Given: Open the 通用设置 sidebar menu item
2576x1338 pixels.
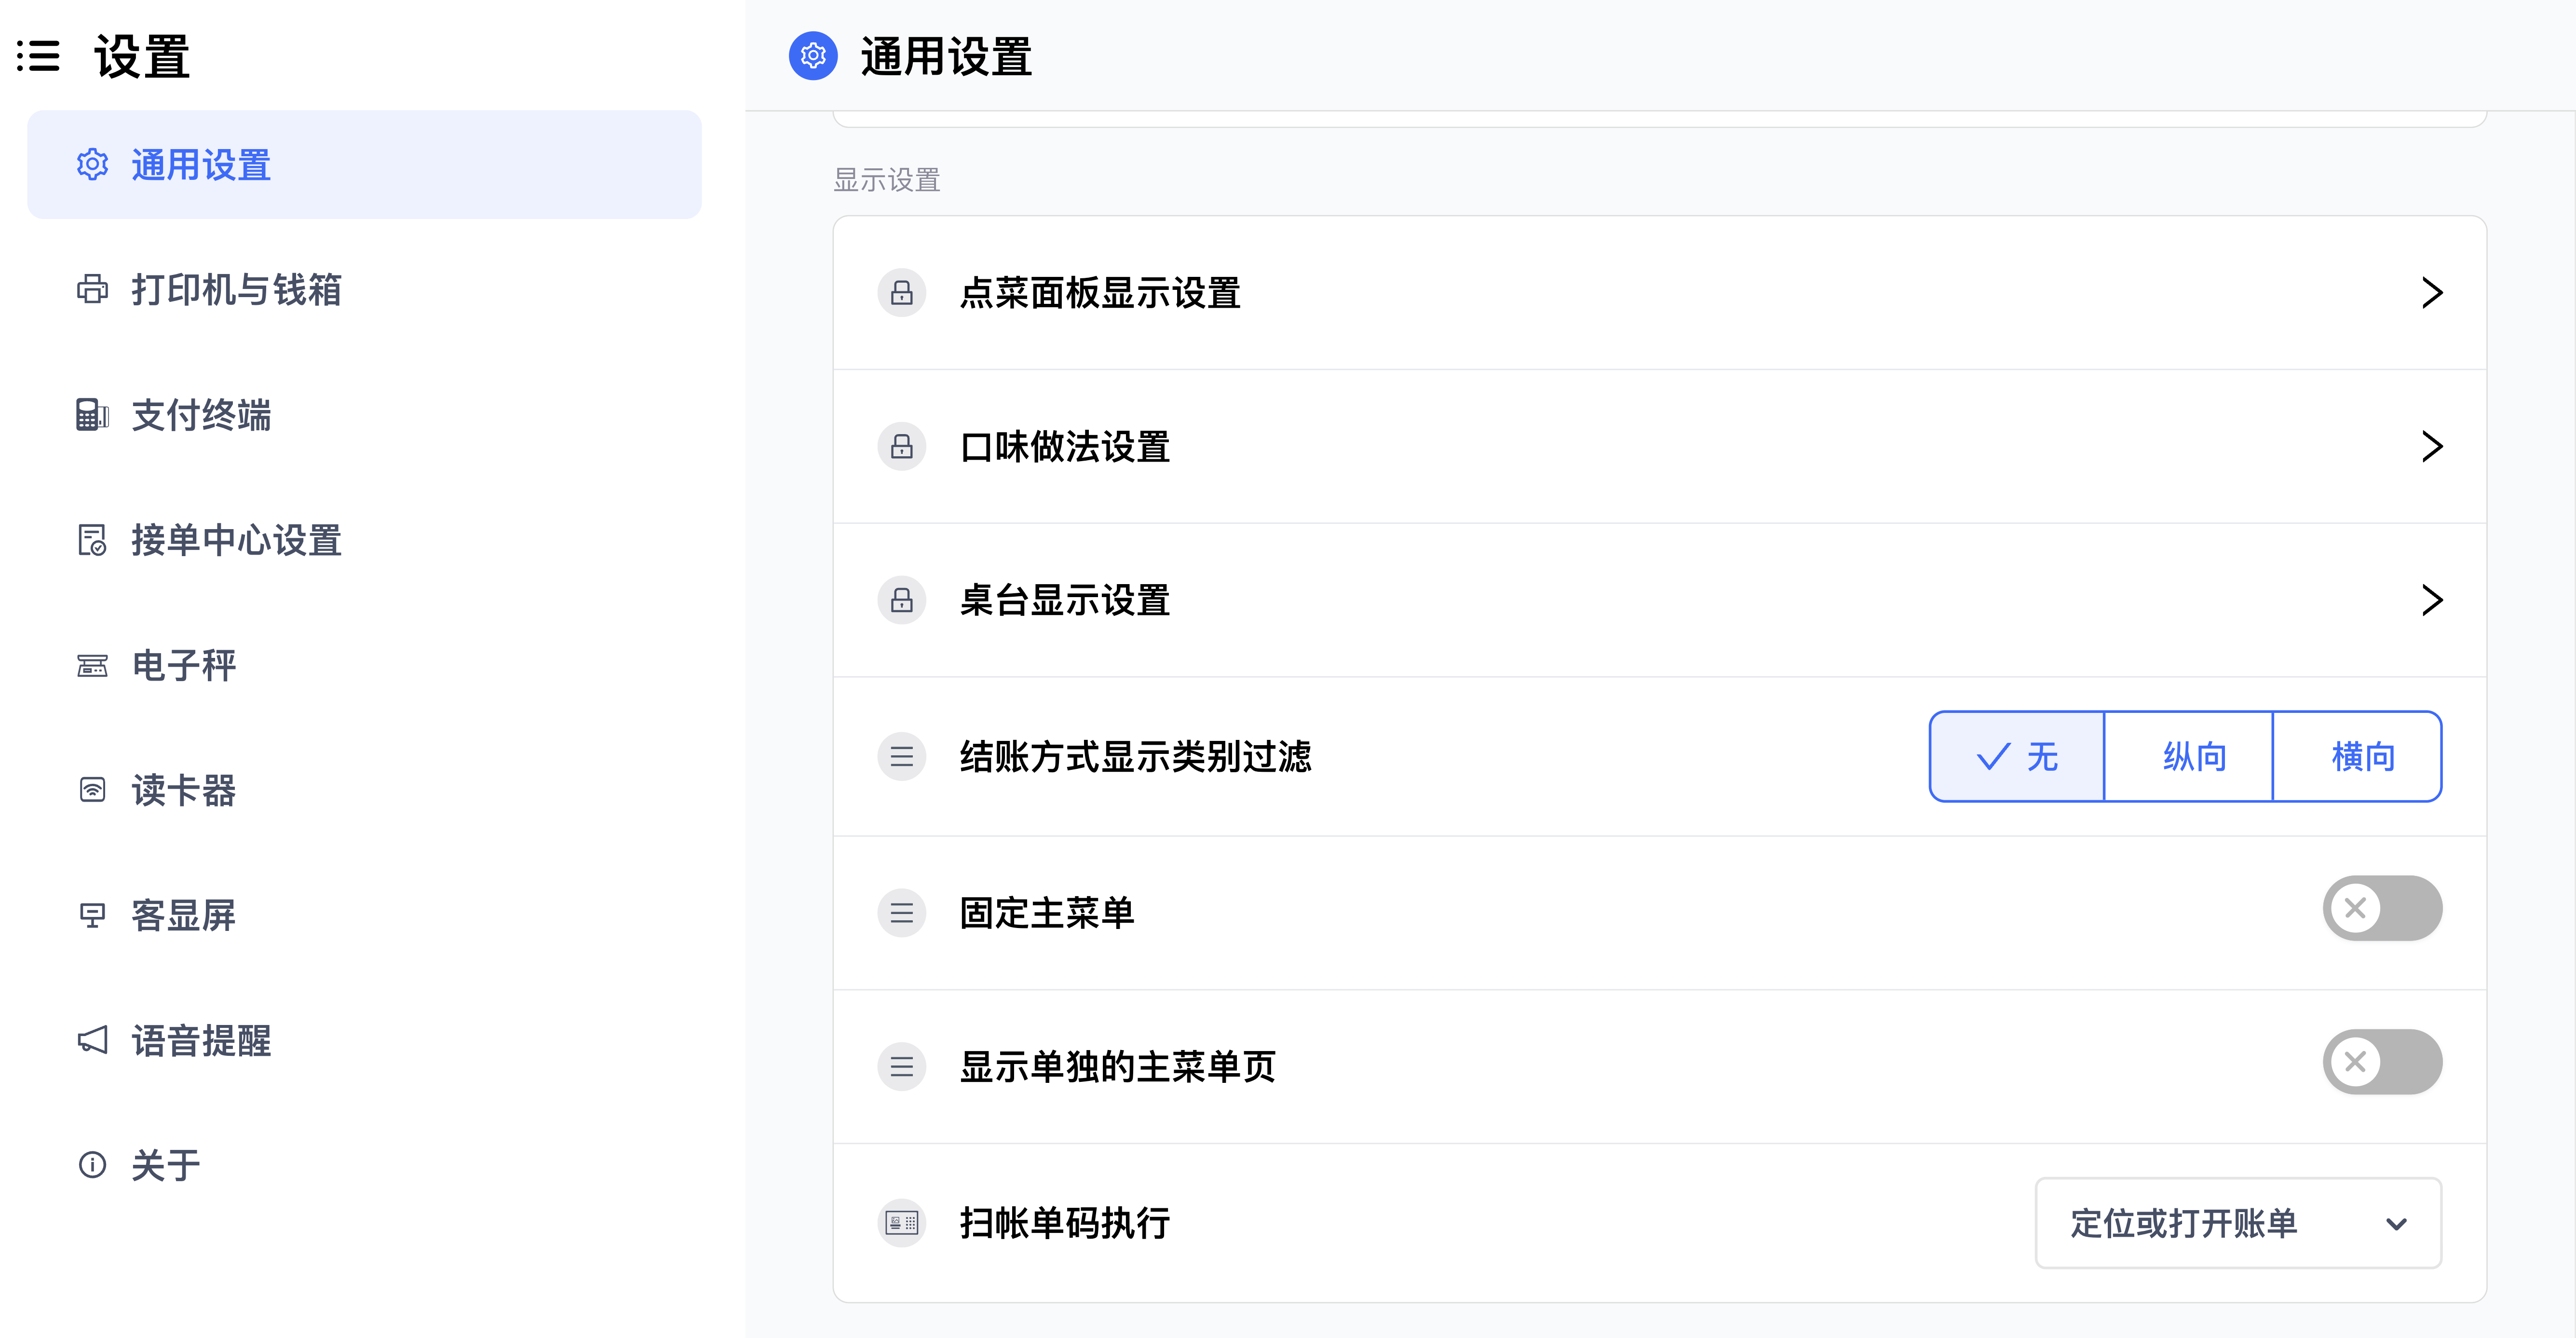Looking at the screenshot, I should coord(364,165).
